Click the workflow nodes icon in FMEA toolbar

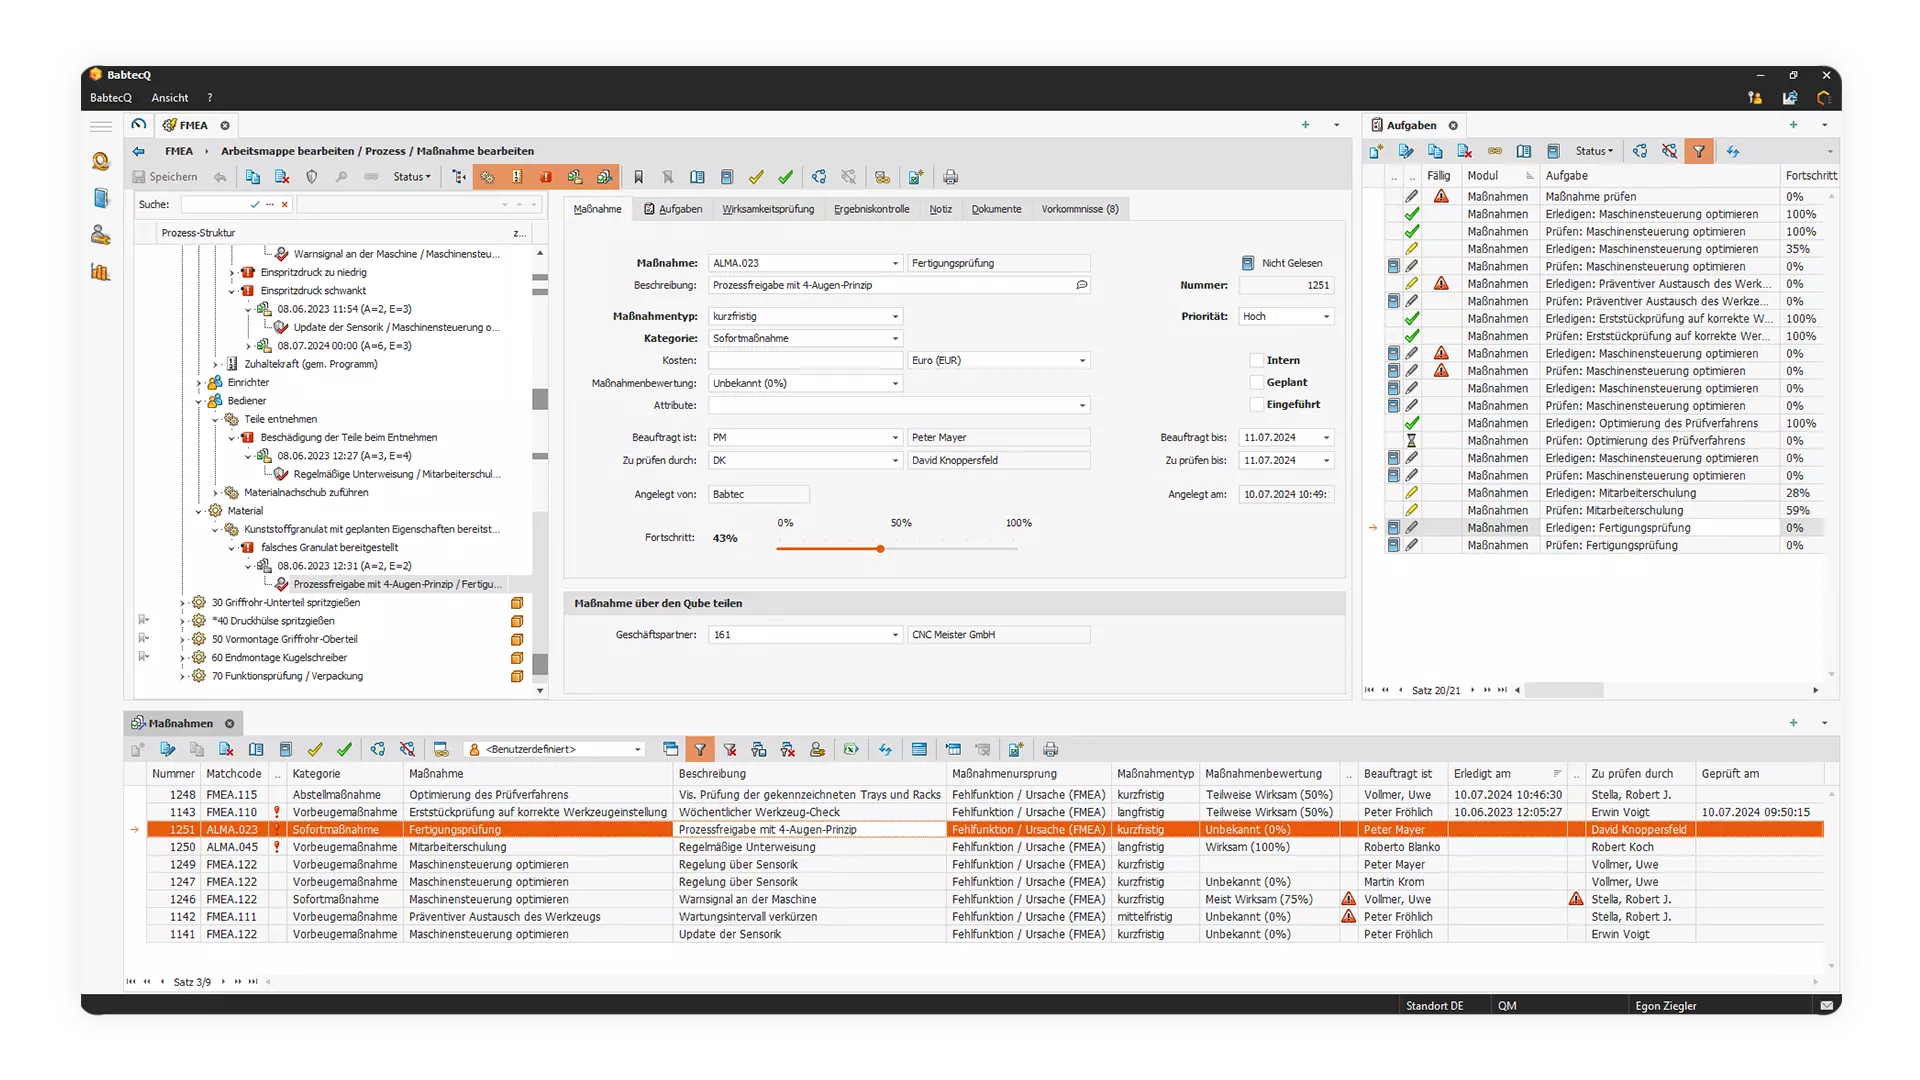[x=819, y=177]
